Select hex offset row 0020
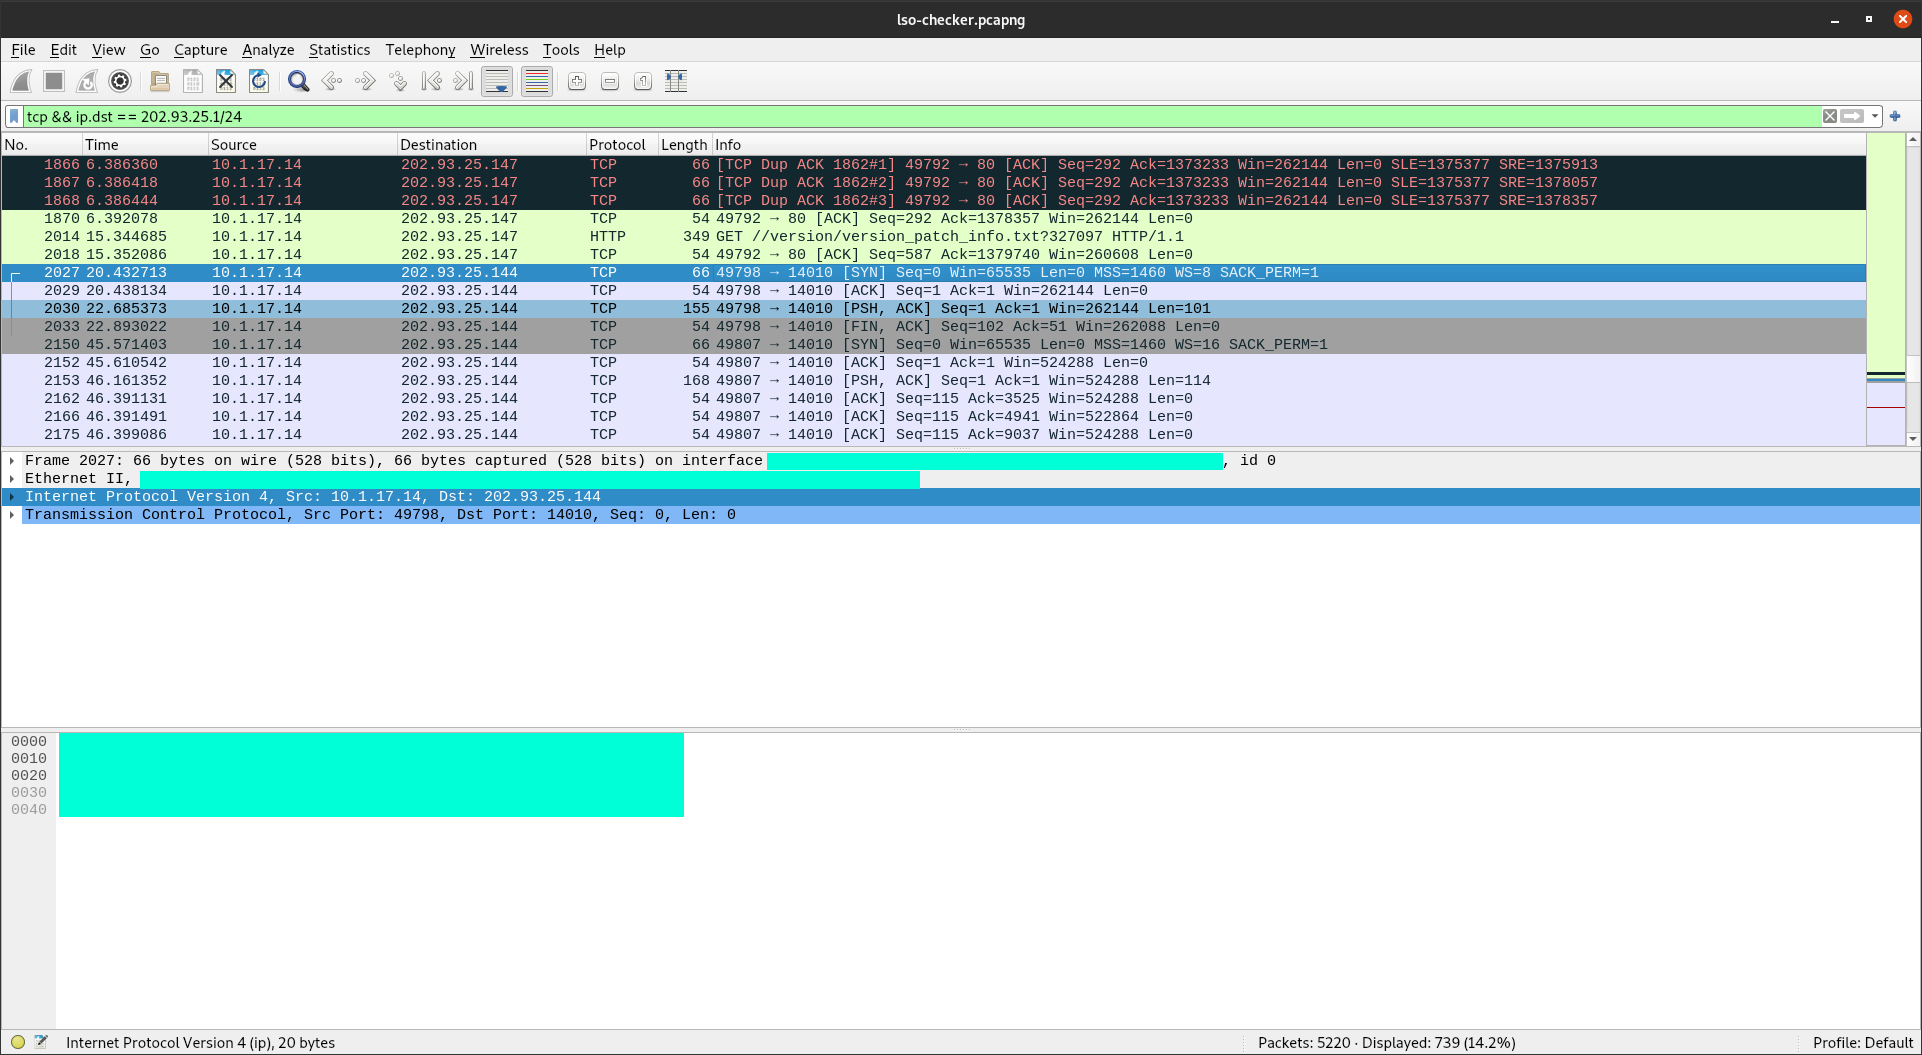This screenshot has width=1922, height=1055. point(29,775)
